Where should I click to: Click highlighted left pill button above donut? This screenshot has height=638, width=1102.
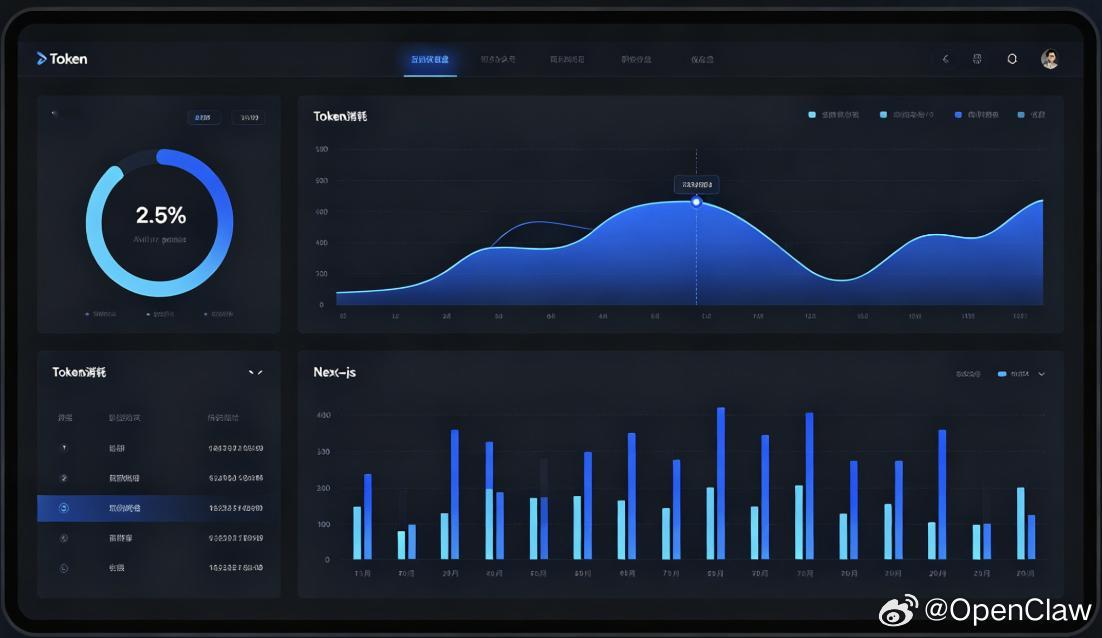point(204,117)
